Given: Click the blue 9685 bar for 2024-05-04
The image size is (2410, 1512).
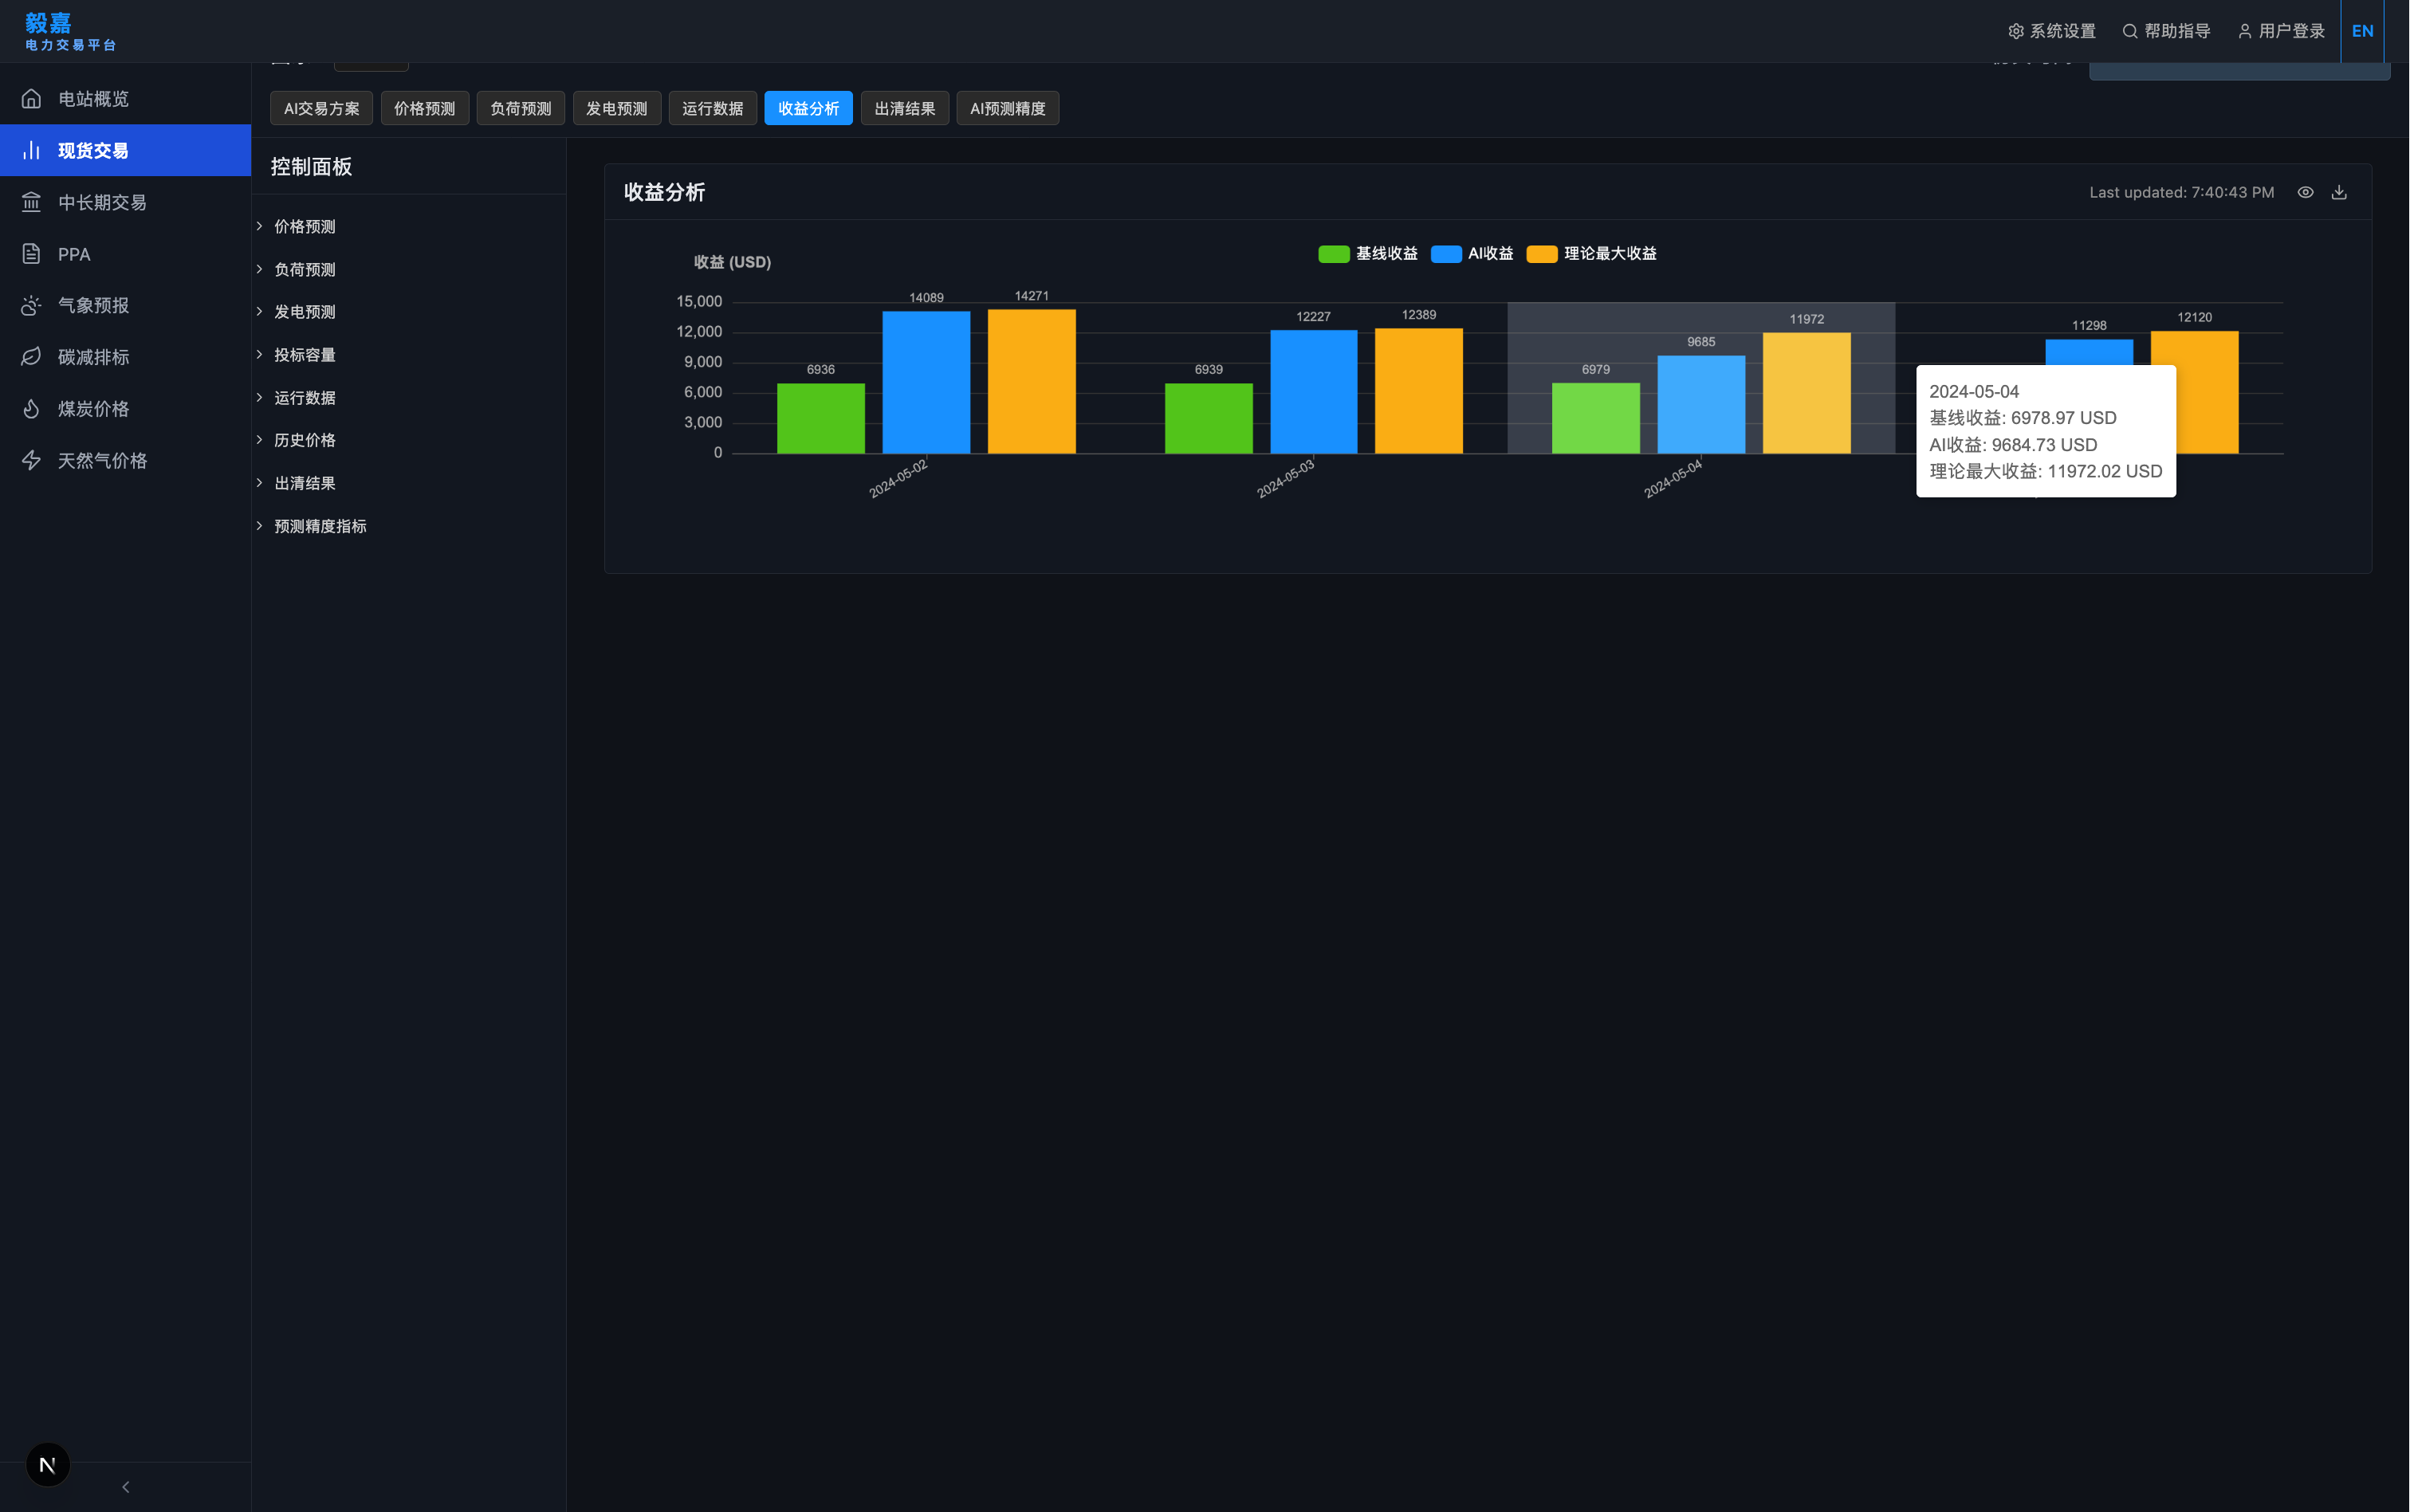Looking at the screenshot, I should 1701,404.
